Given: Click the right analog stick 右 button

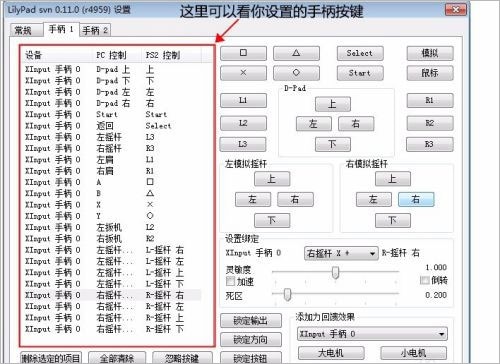Looking at the screenshot, I should click(416, 199).
